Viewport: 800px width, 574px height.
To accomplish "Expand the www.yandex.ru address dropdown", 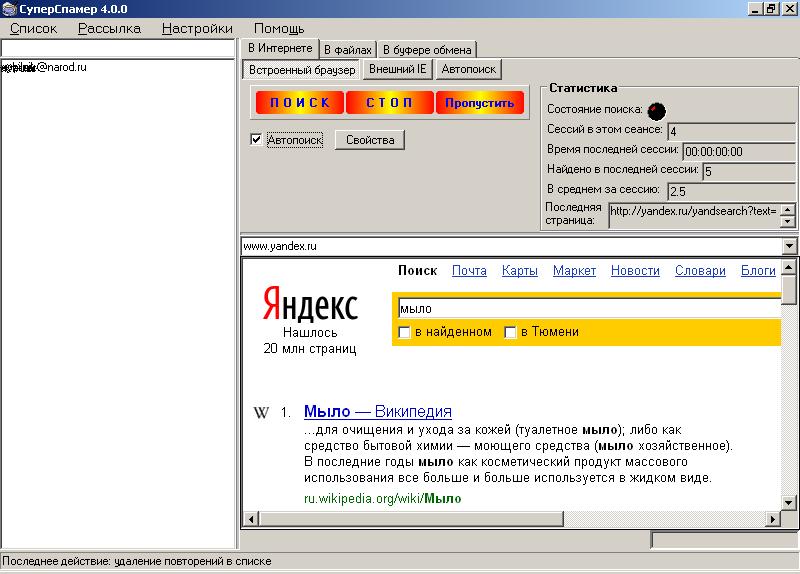I will point(789,246).
